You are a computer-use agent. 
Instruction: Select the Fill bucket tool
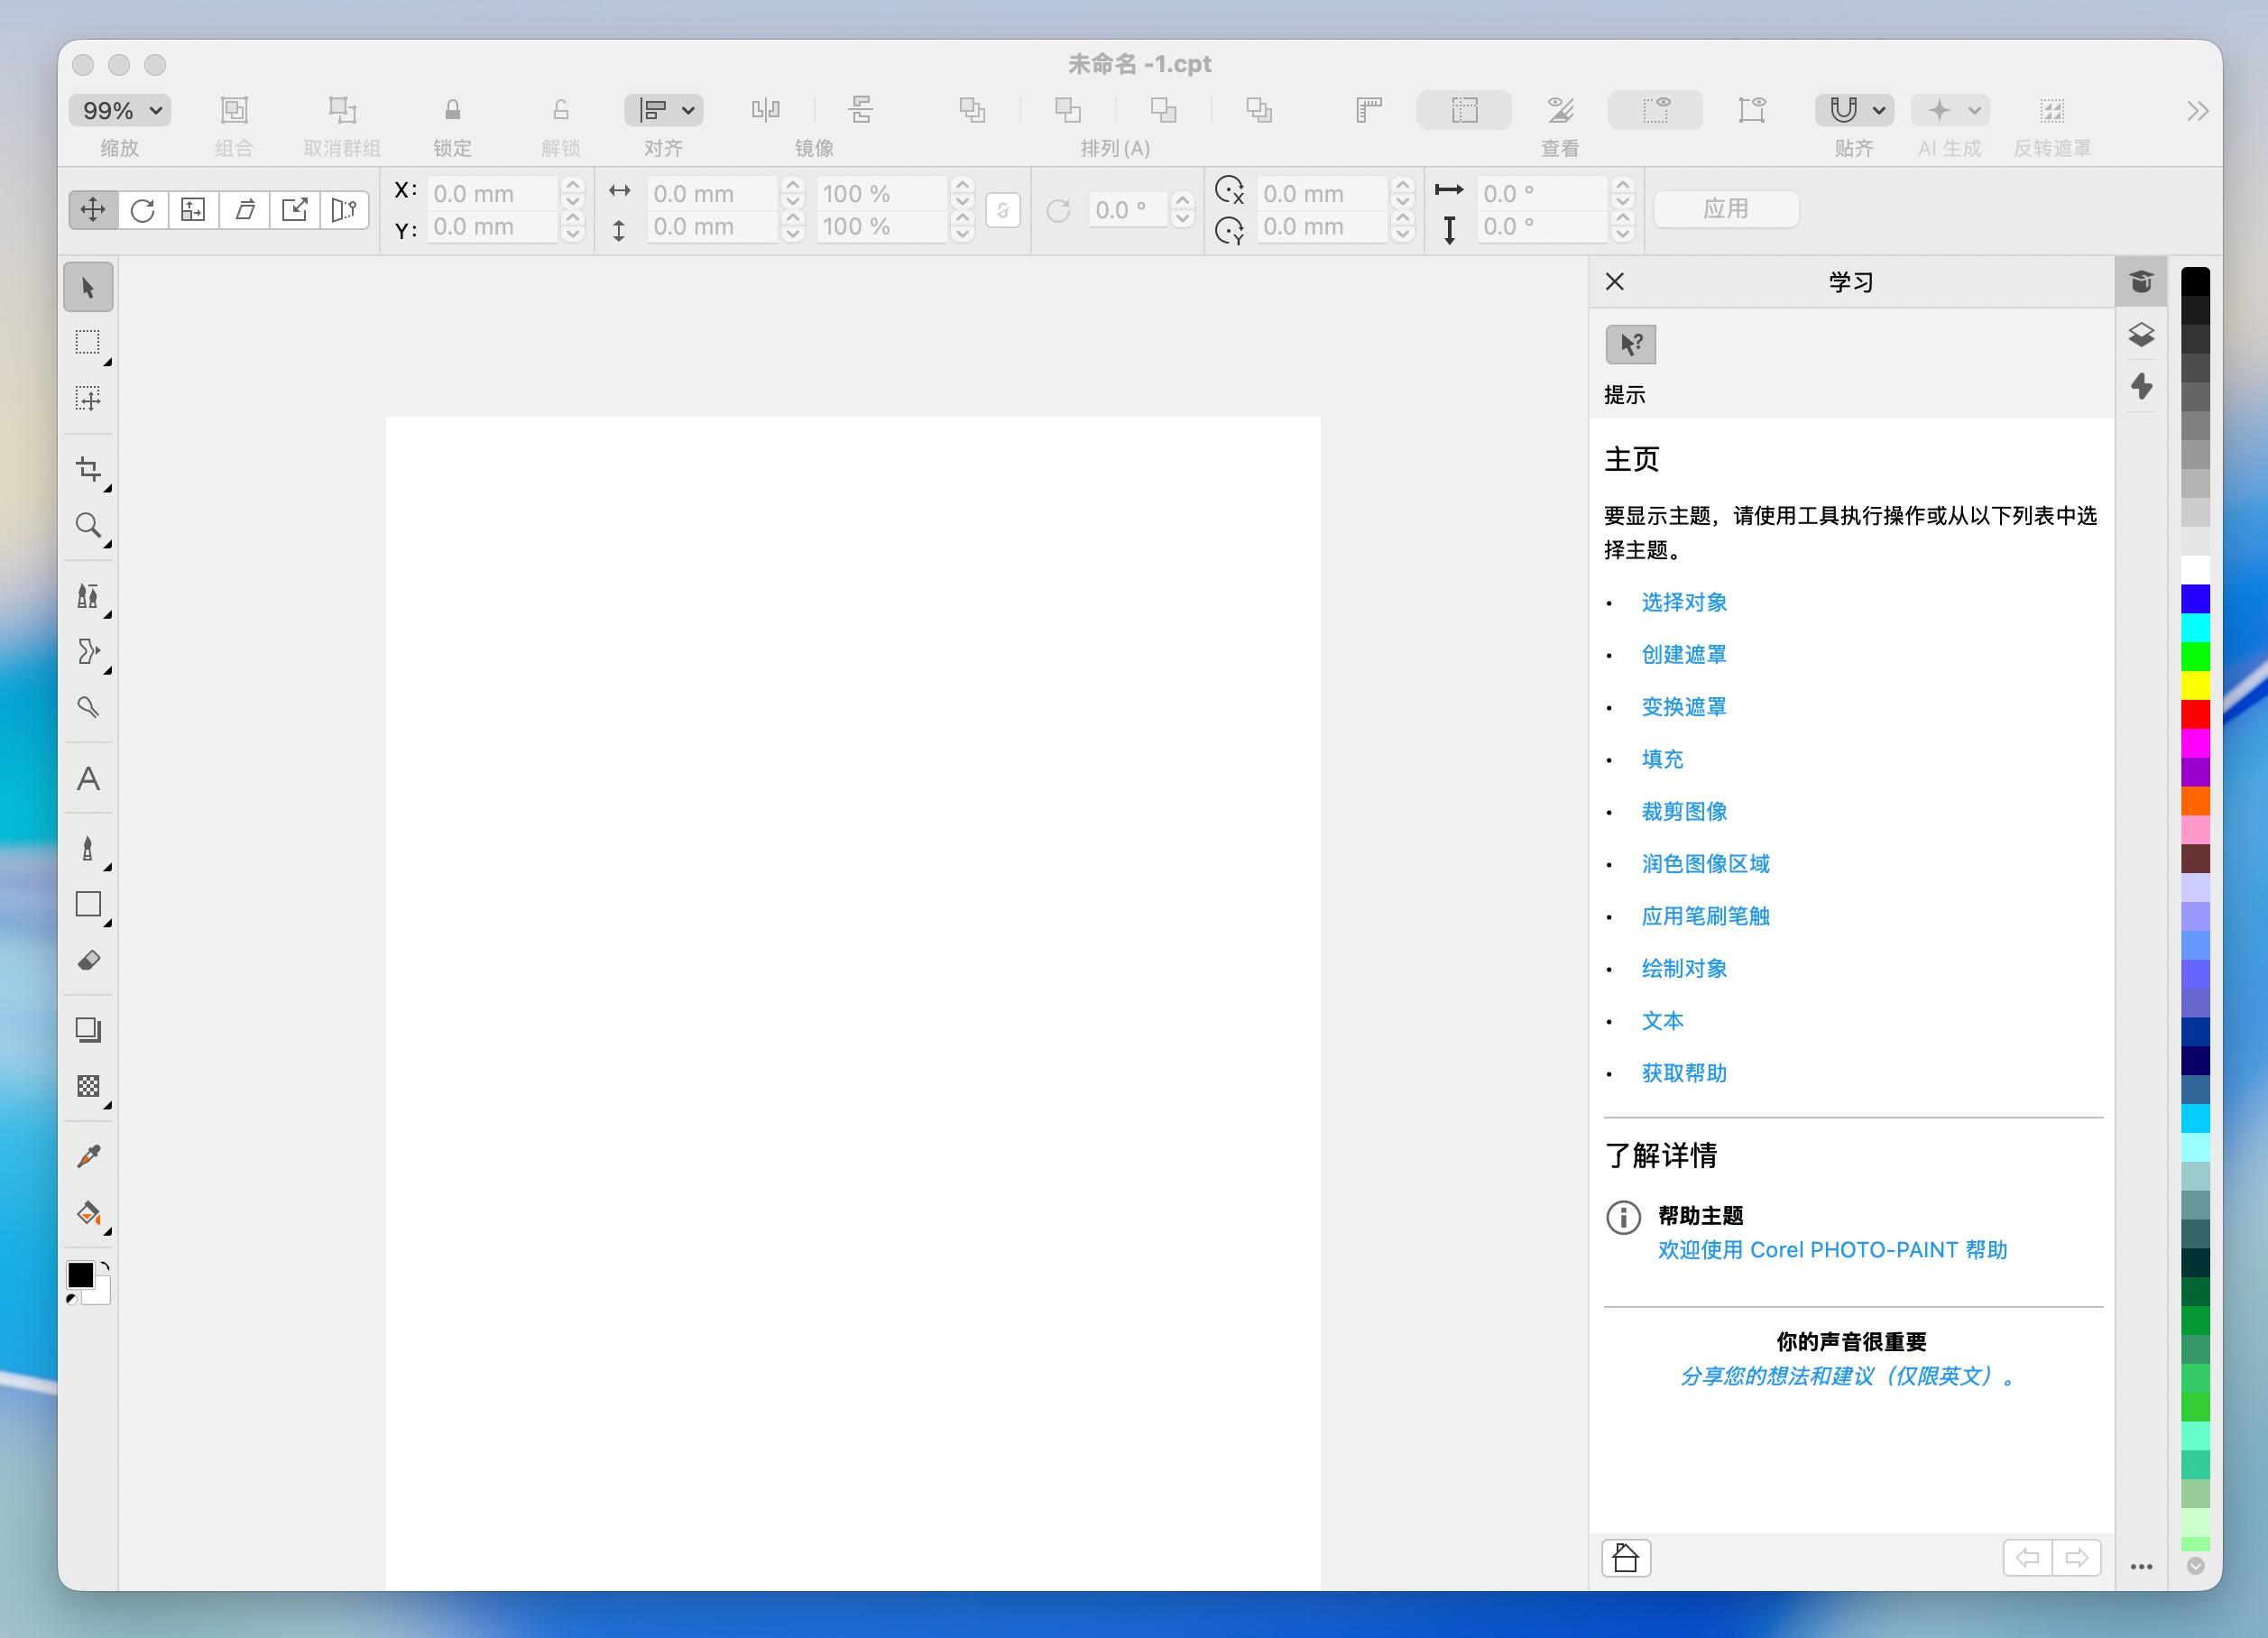(x=88, y=1213)
